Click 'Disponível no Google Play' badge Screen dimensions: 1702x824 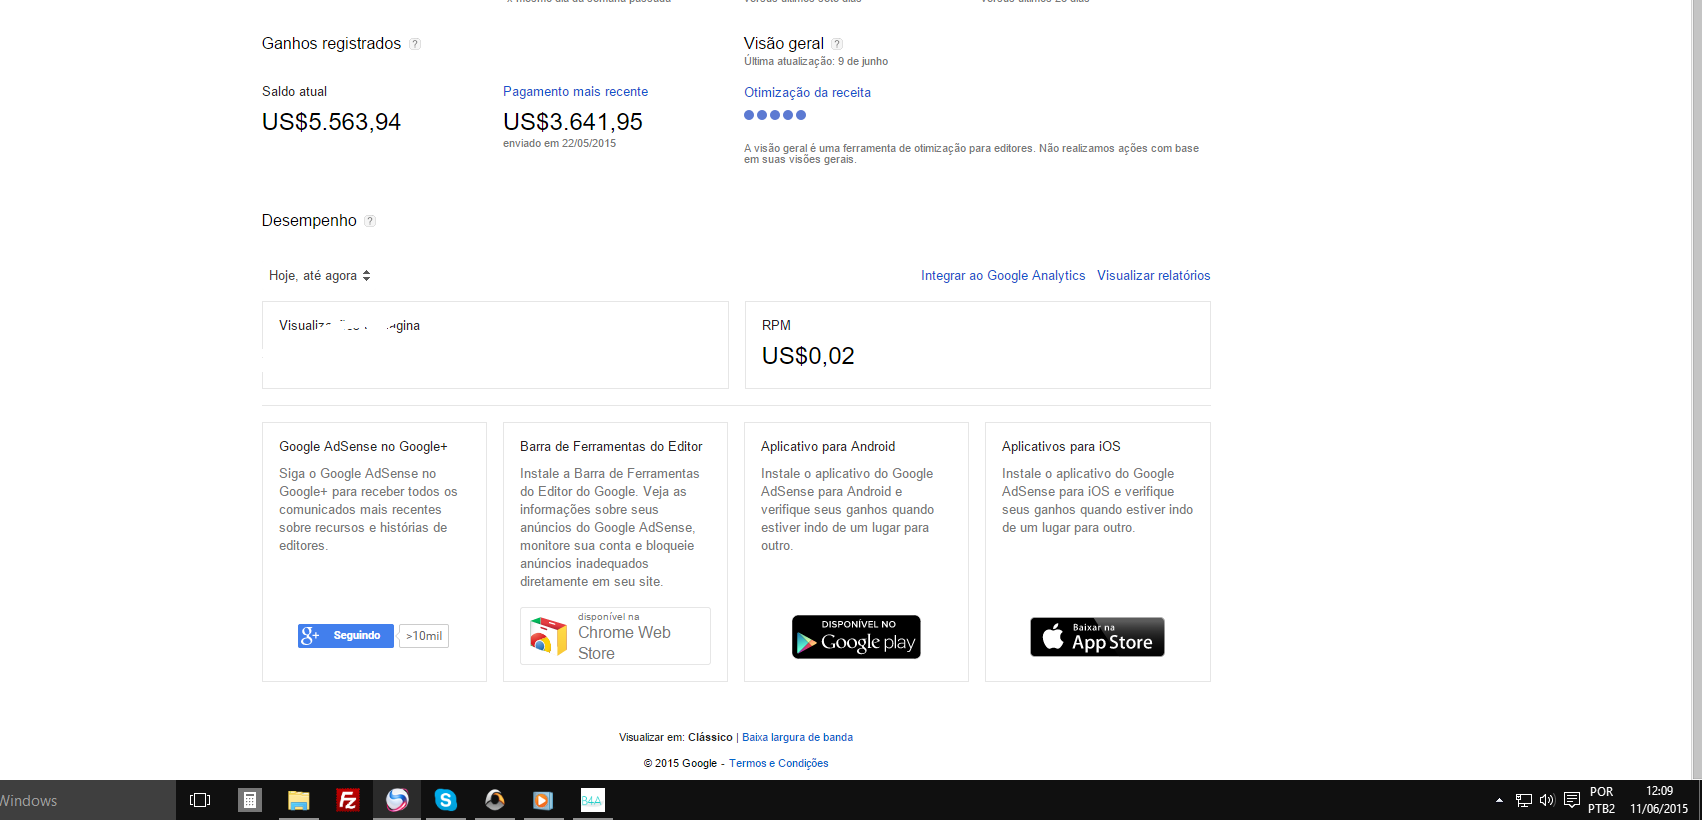[x=856, y=637]
